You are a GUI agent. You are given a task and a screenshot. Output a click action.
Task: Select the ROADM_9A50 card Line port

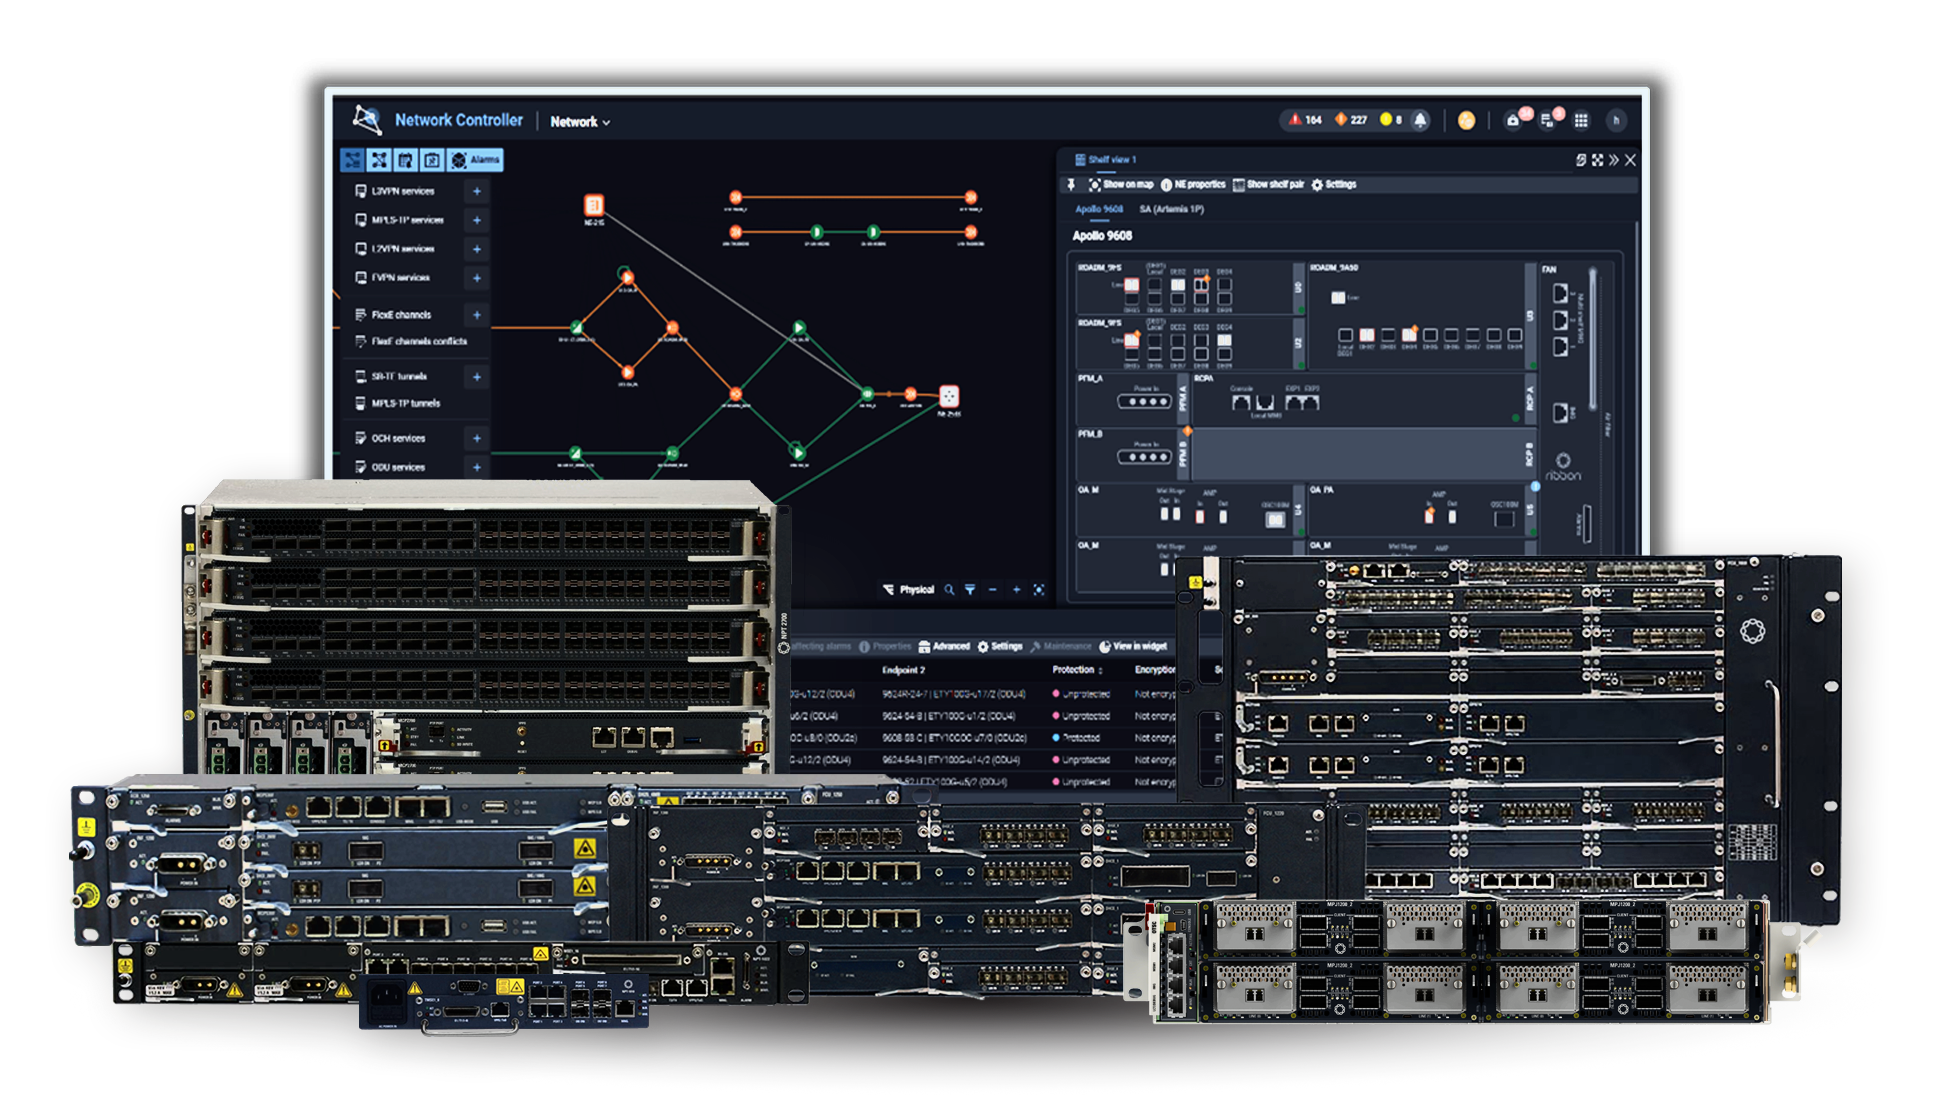(1338, 298)
